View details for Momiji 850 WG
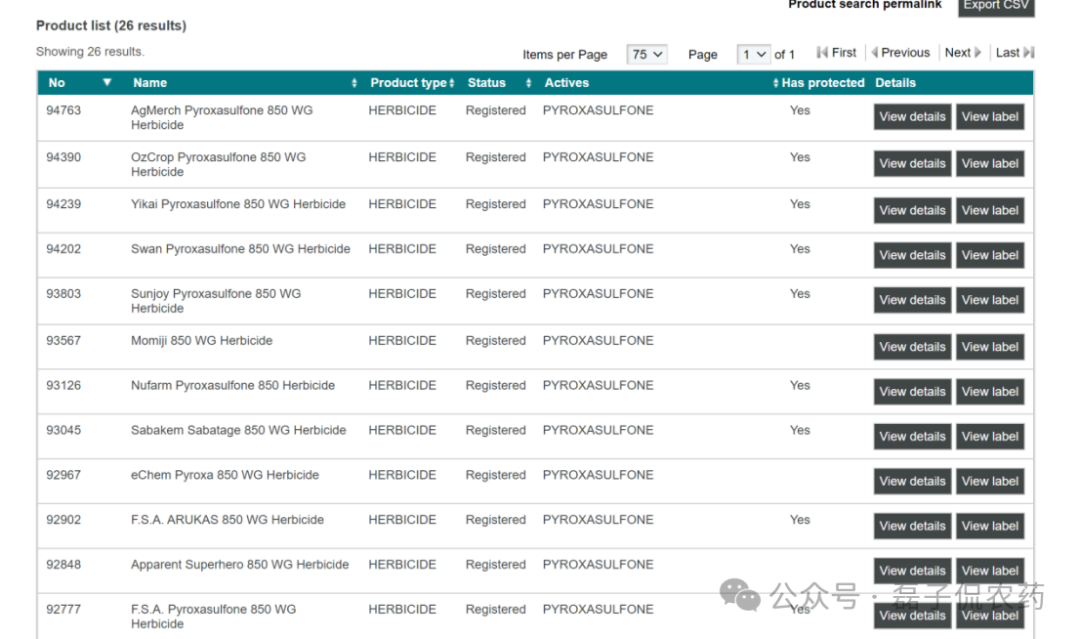The height and width of the screenshot is (639, 1080). coord(913,346)
